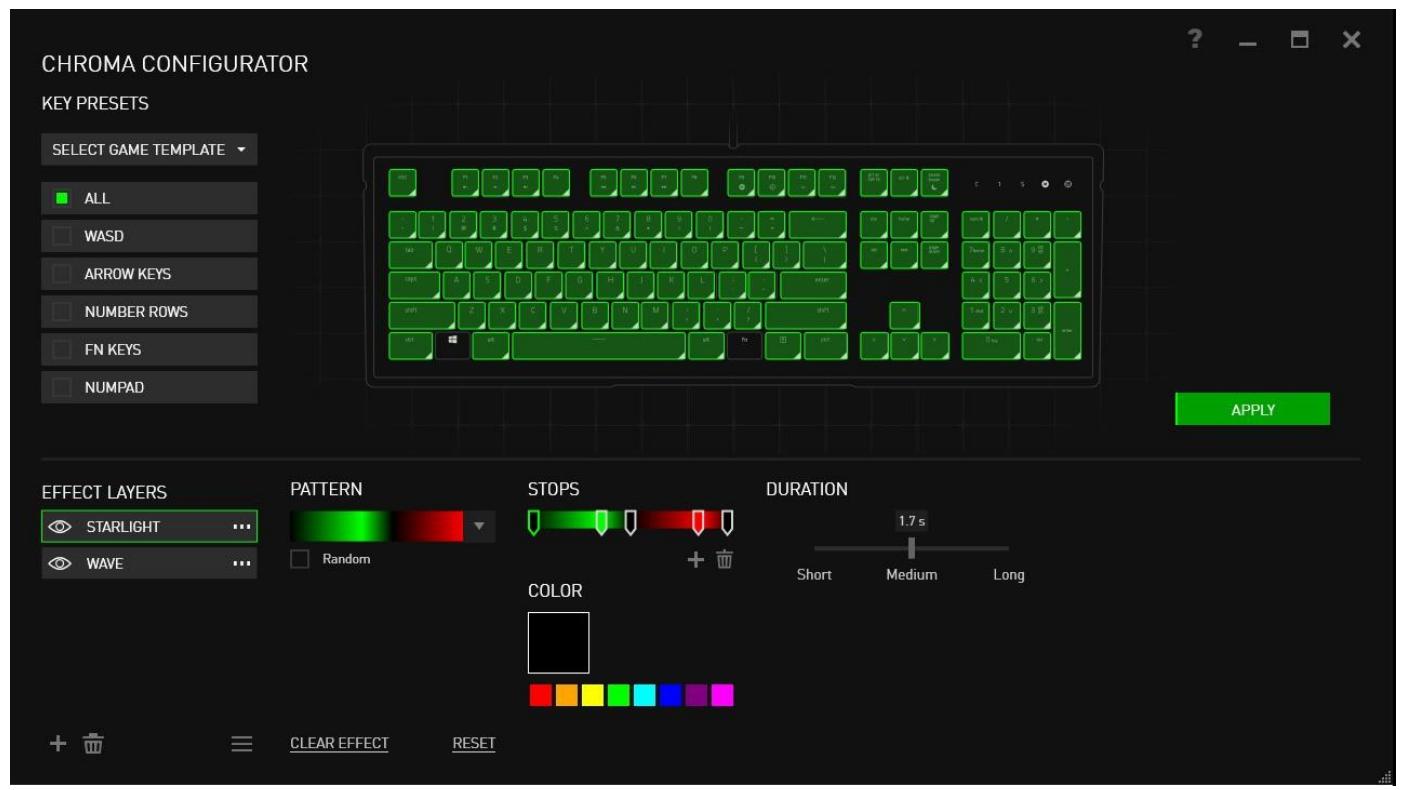Select the tab key on the keyboard
Viewport: 1403px width, 790px height.
[411, 255]
